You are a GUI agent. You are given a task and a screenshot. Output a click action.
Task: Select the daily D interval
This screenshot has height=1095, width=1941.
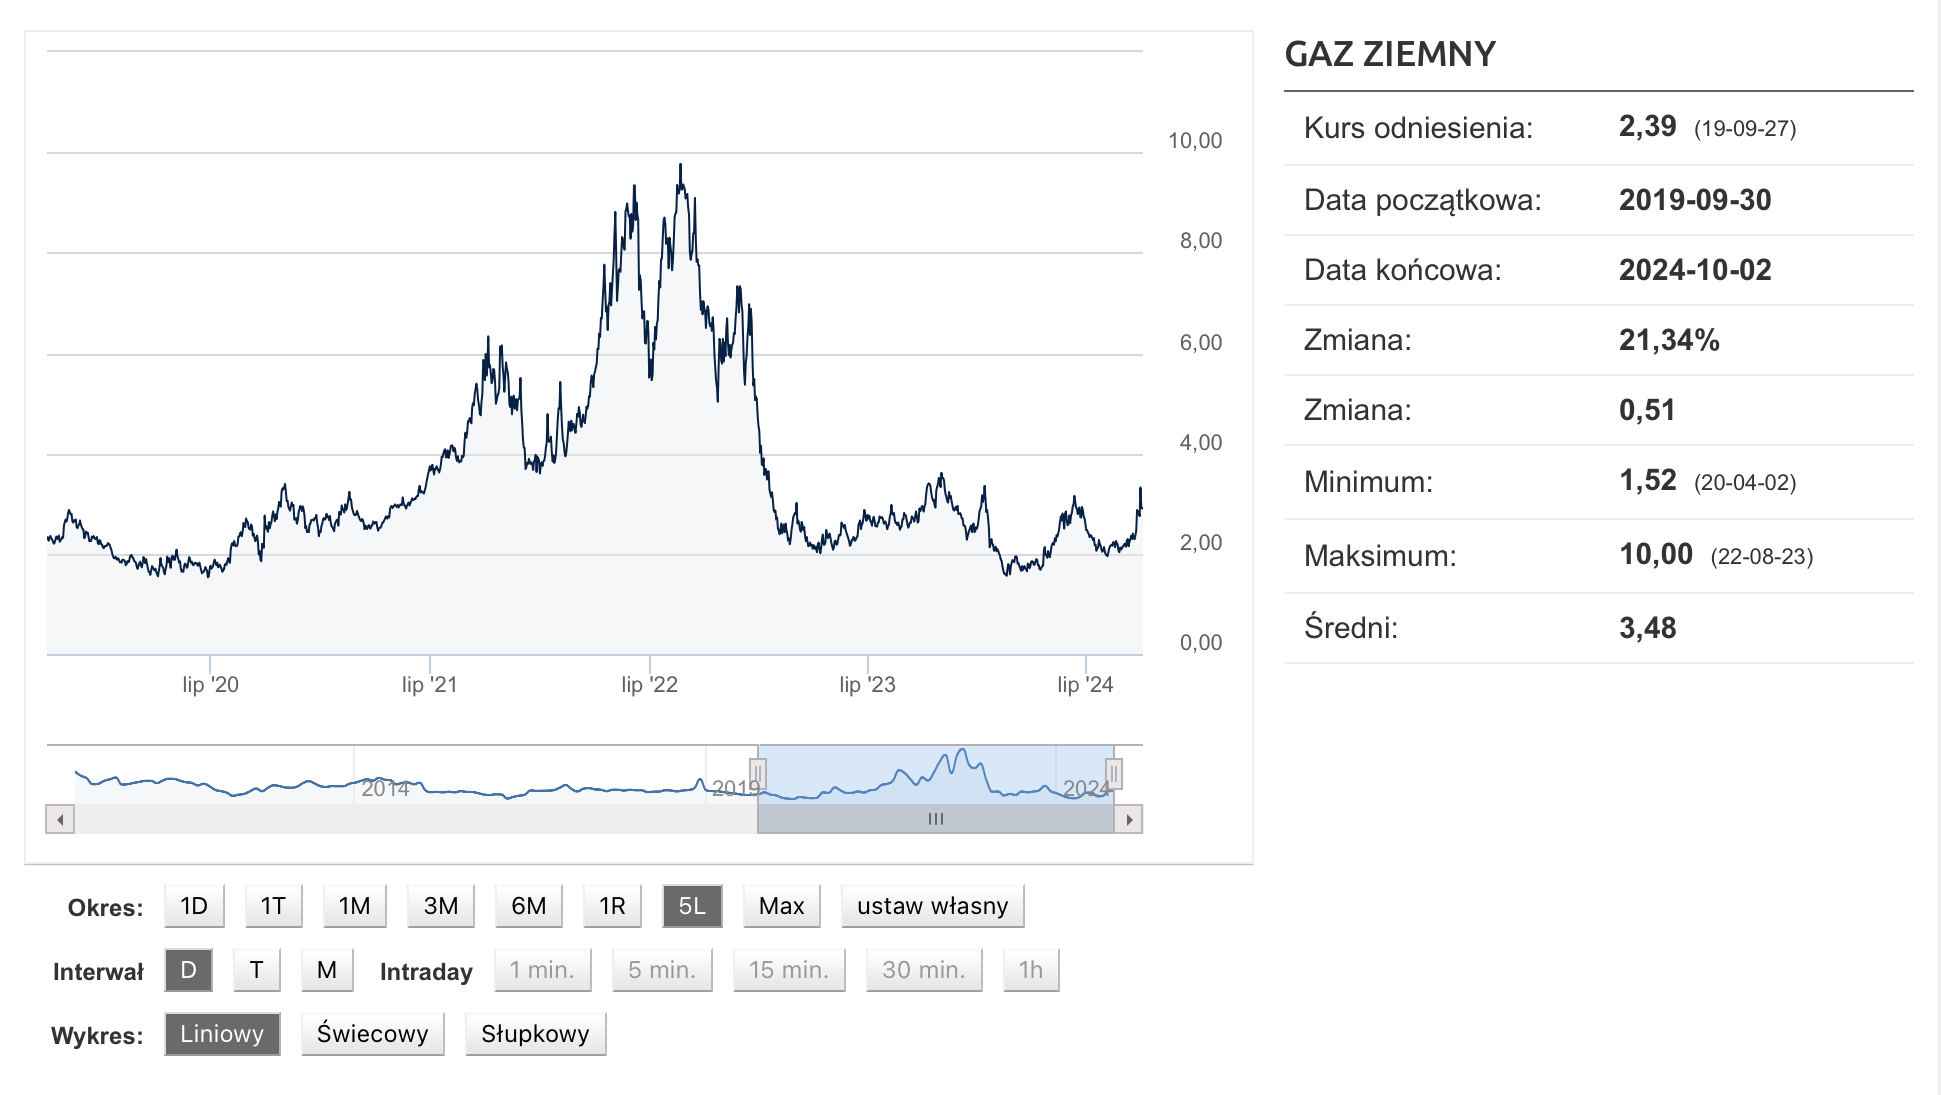click(188, 970)
